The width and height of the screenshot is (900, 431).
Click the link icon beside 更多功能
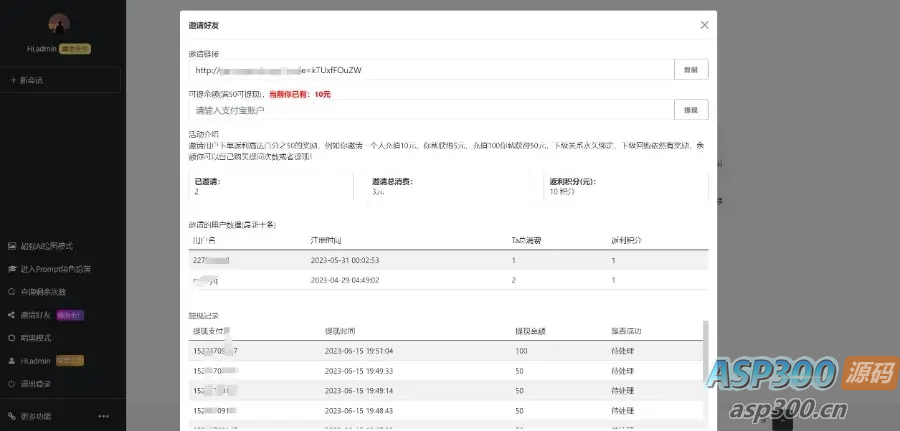pyautogui.click(x=11, y=416)
